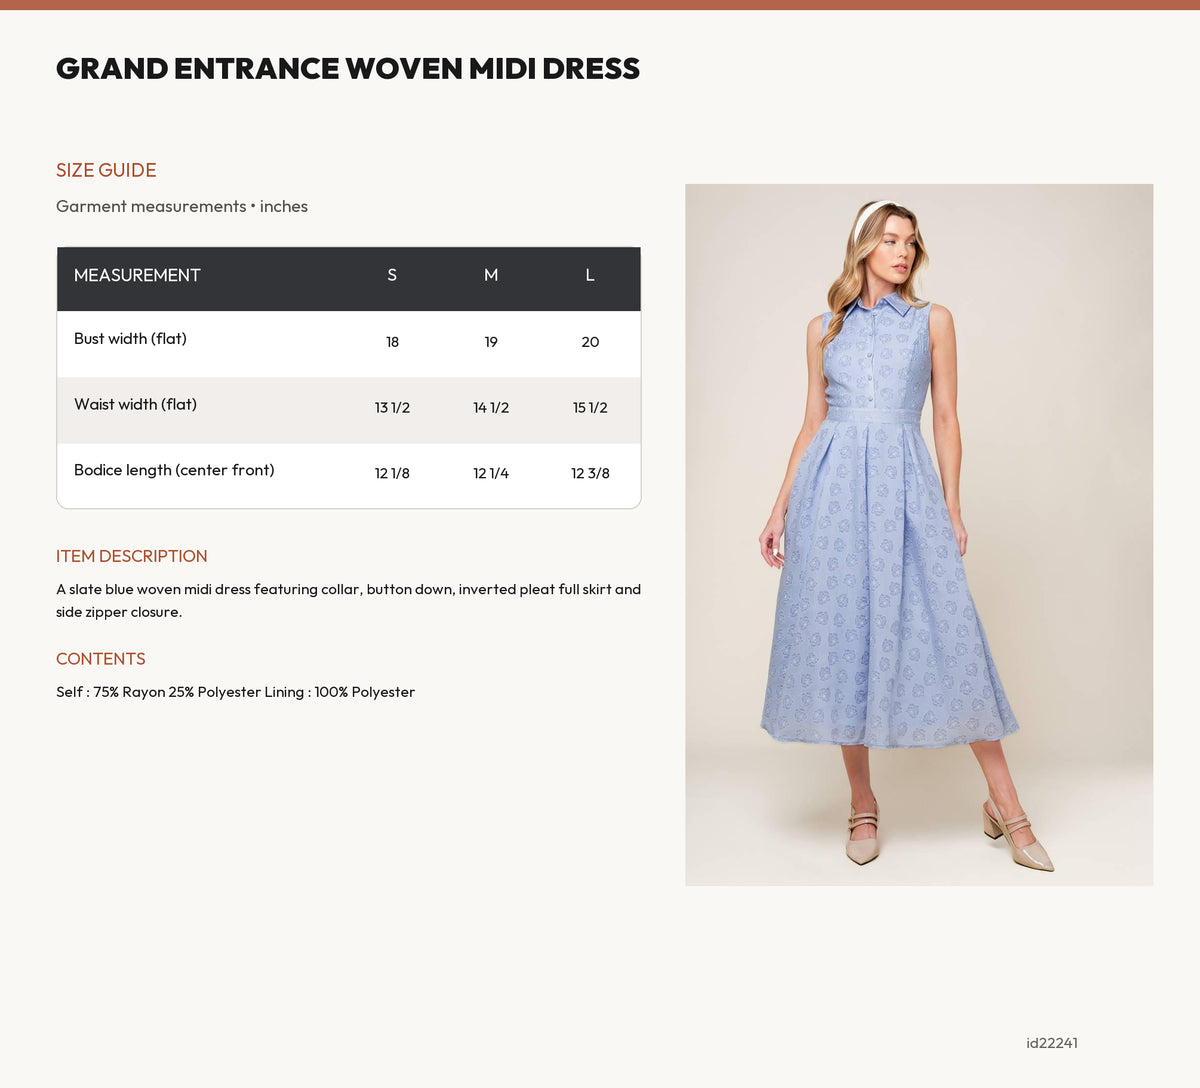Screen dimensions: 1200x1088
Task: Click the bust width value 19
Action: pyautogui.click(x=491, y=342)
